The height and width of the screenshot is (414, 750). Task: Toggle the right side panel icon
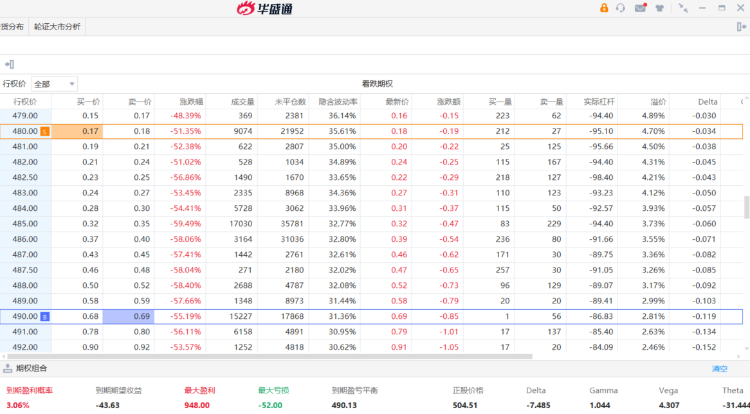click(741, 27)
